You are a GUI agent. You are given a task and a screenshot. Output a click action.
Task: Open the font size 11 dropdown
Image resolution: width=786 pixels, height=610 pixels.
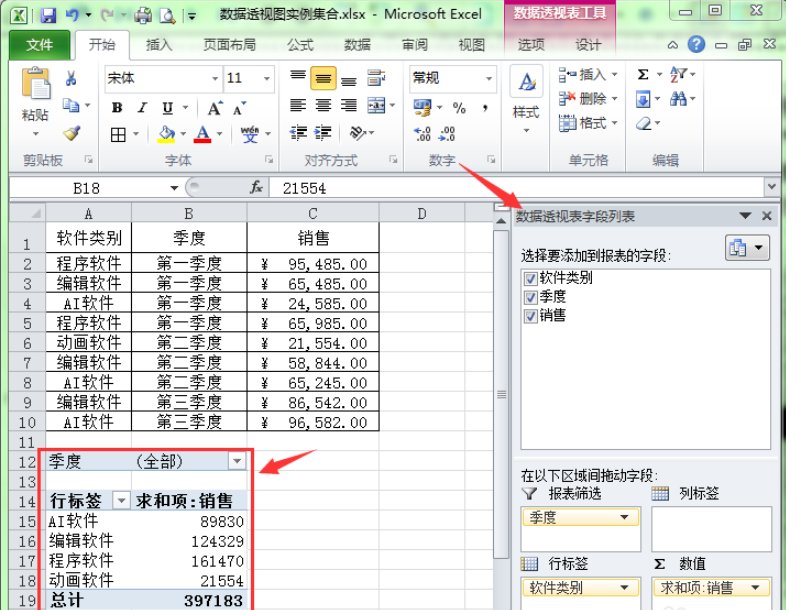[x=267, y=78]
